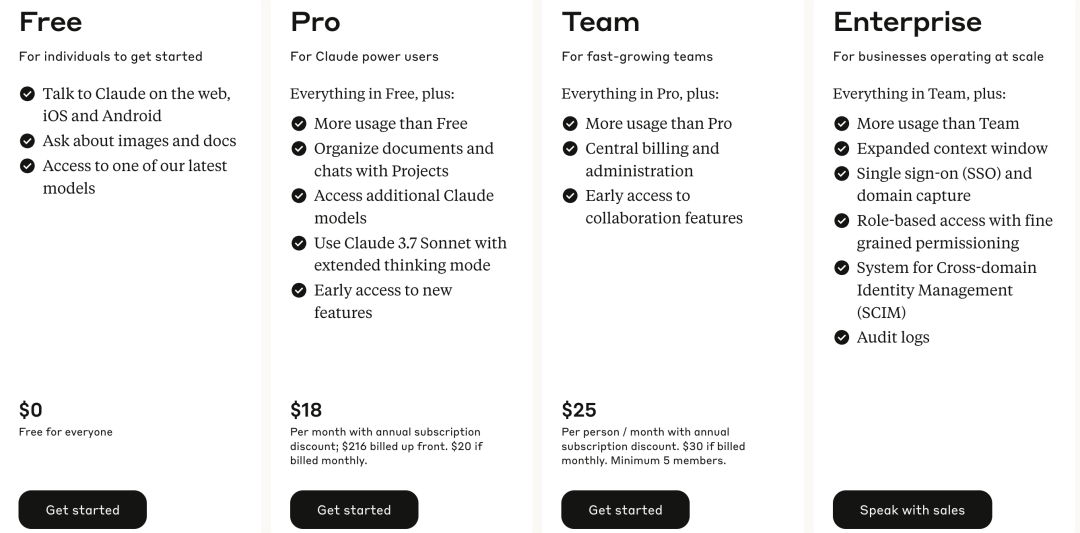Click the checkmark next to 'System for Cross-domain Identity Management'
Image resolution: width=1080 pixels, height=533 pixels.
[841, 268]
